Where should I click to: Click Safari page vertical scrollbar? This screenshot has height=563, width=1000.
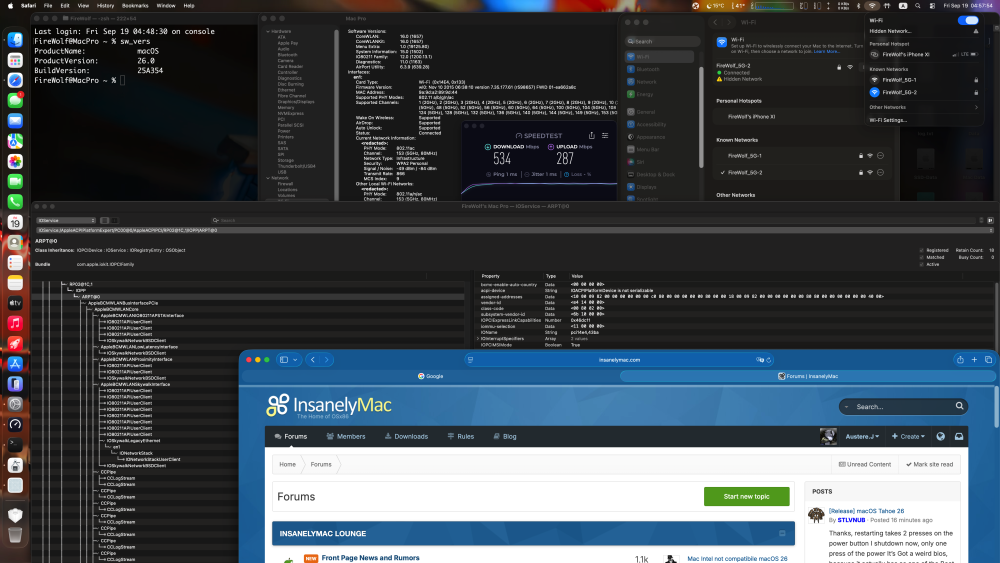coord(996,408)
